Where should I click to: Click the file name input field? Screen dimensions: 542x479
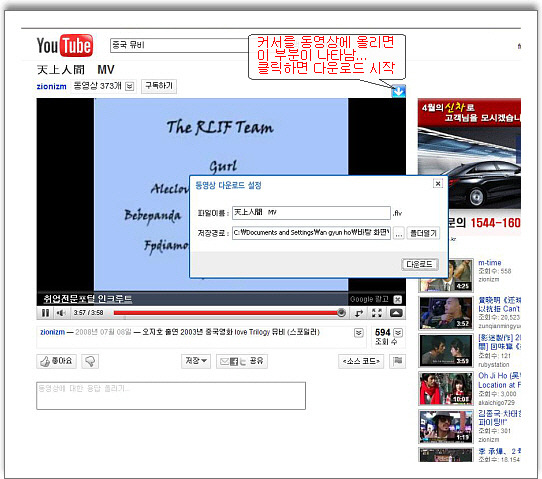tap(311, 213)
